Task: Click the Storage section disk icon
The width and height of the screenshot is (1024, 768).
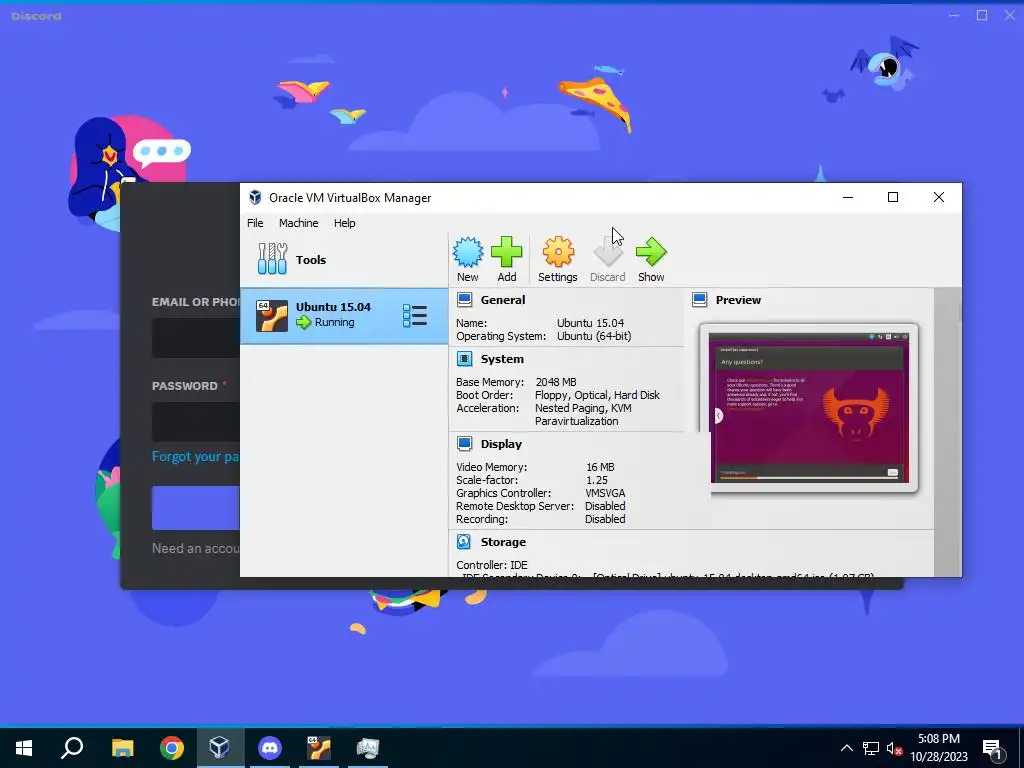Action: (464, 541)
